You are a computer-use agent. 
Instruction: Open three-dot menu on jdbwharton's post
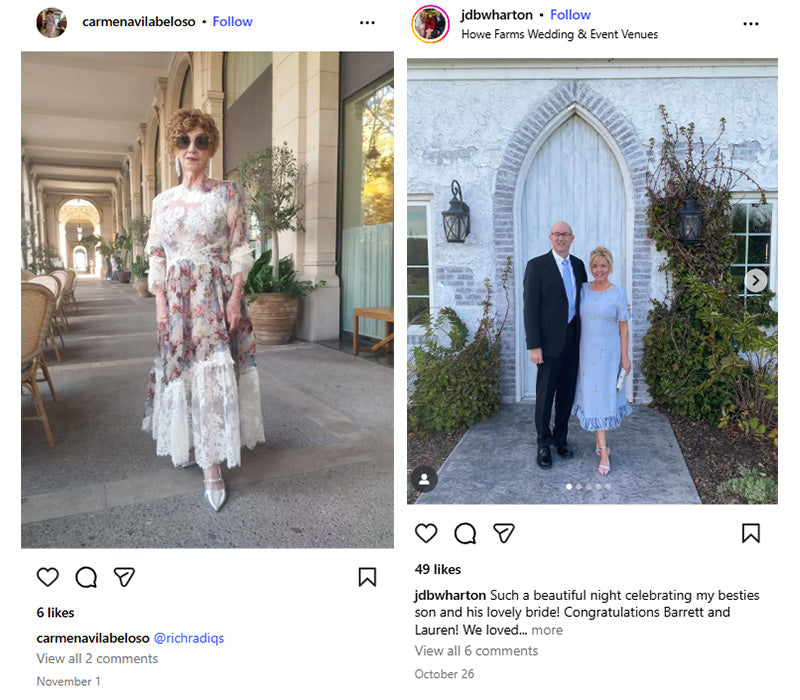click(x=751, y=23)
